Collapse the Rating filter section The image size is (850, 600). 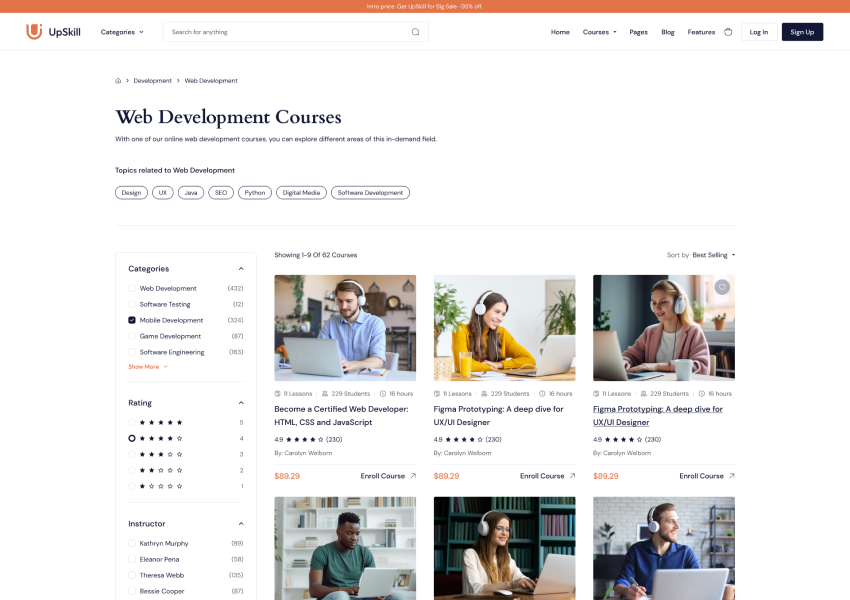pos(241,403)
